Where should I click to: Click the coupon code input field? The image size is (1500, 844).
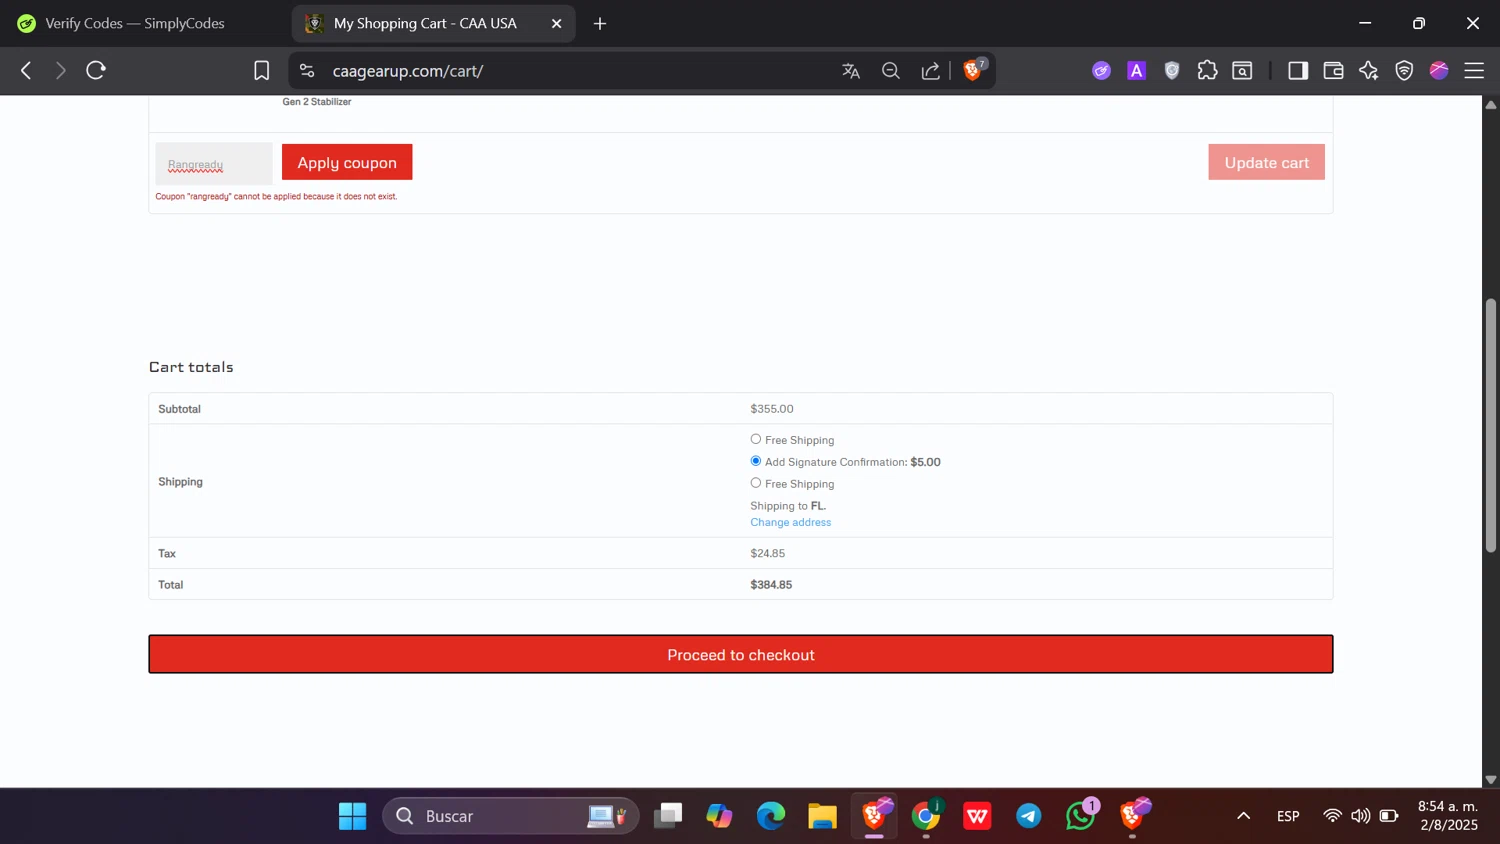(x=214, y=163)
